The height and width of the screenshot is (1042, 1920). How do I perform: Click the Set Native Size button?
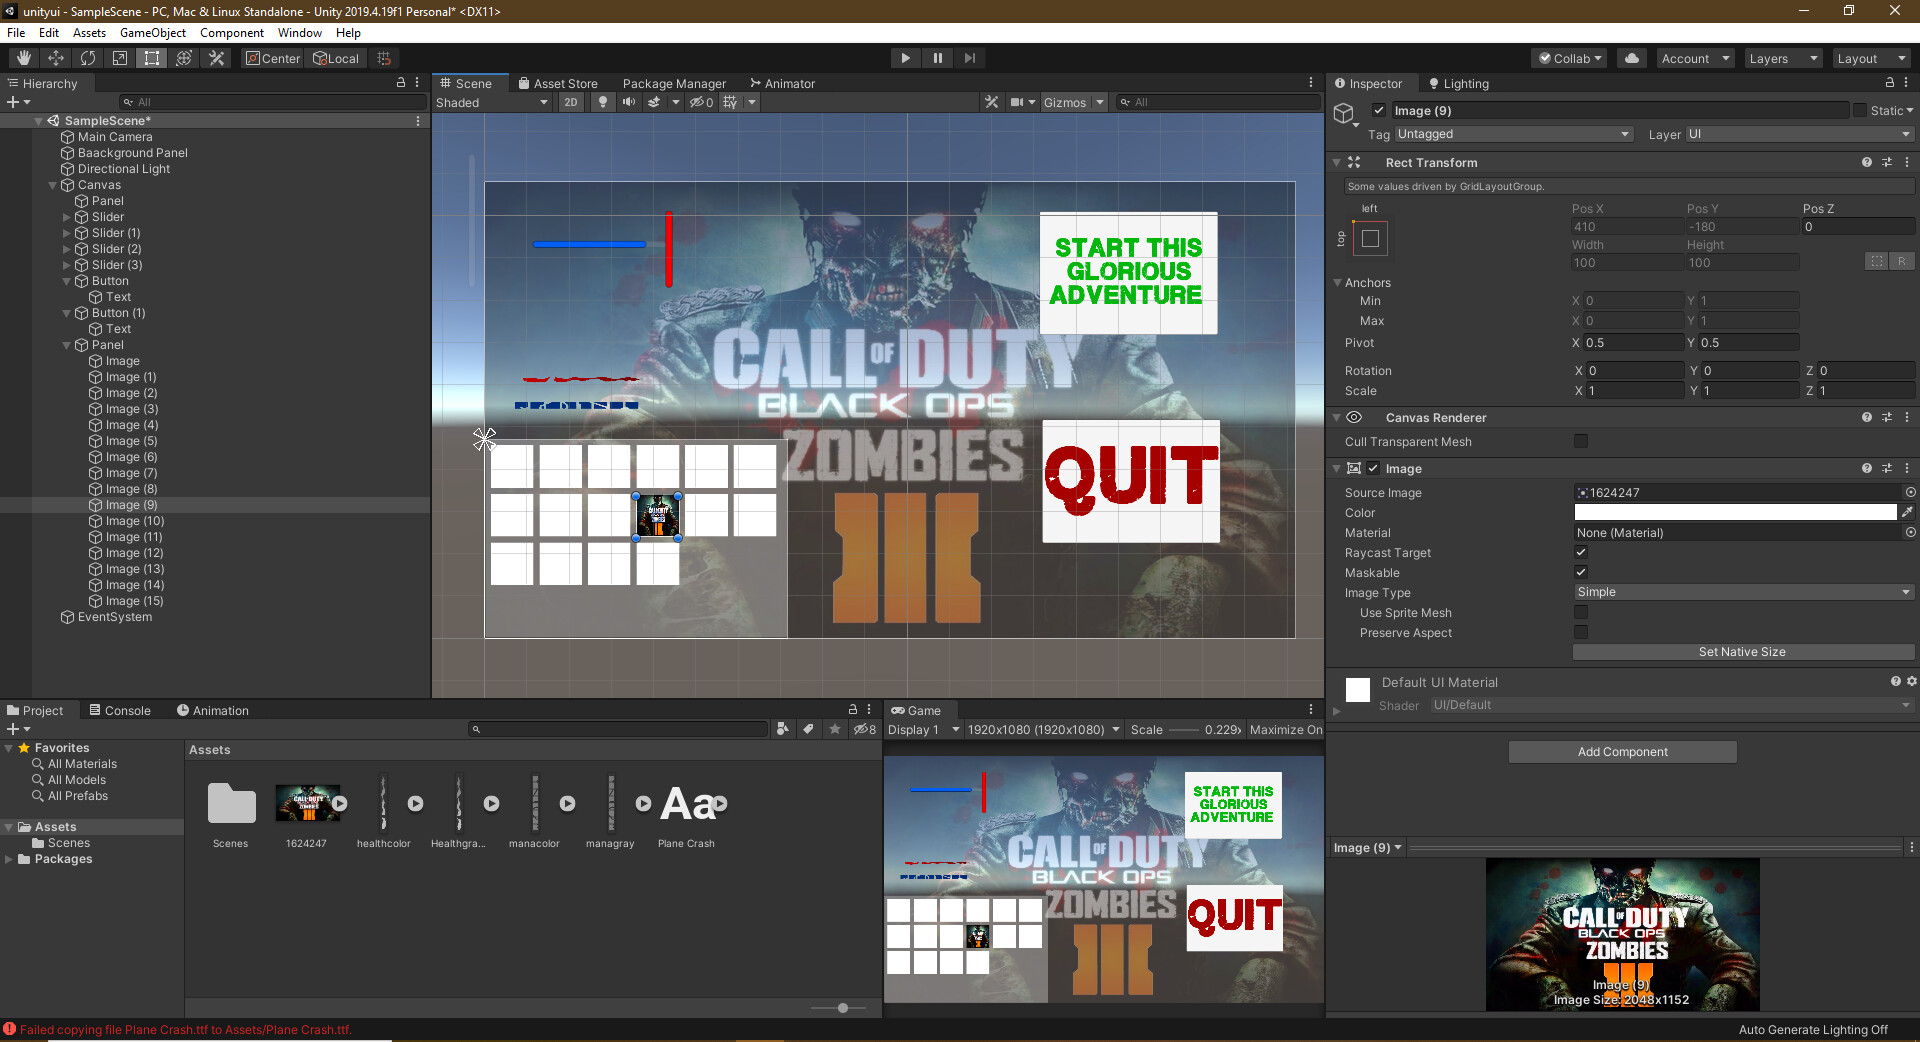(1742, 651)
